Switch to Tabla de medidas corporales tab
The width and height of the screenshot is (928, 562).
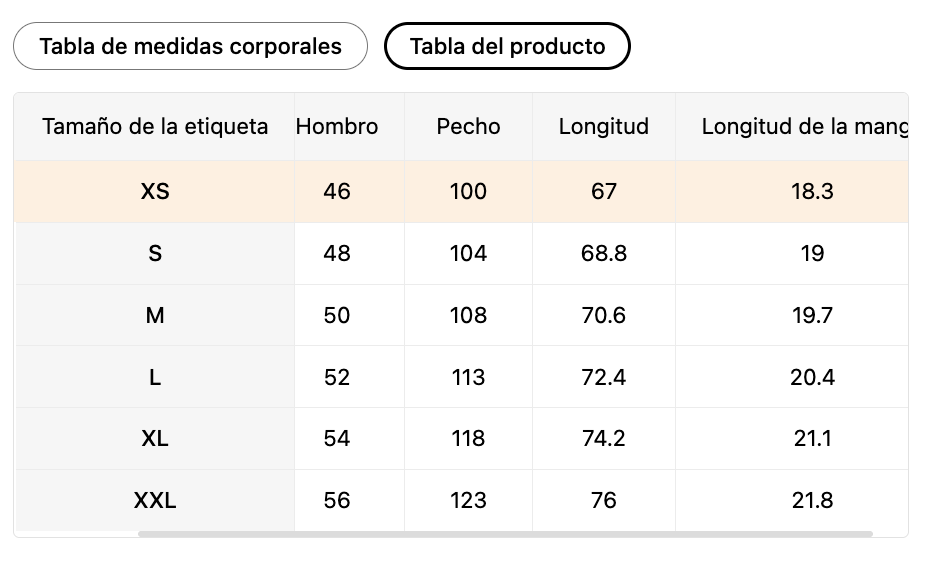point(190,46)
